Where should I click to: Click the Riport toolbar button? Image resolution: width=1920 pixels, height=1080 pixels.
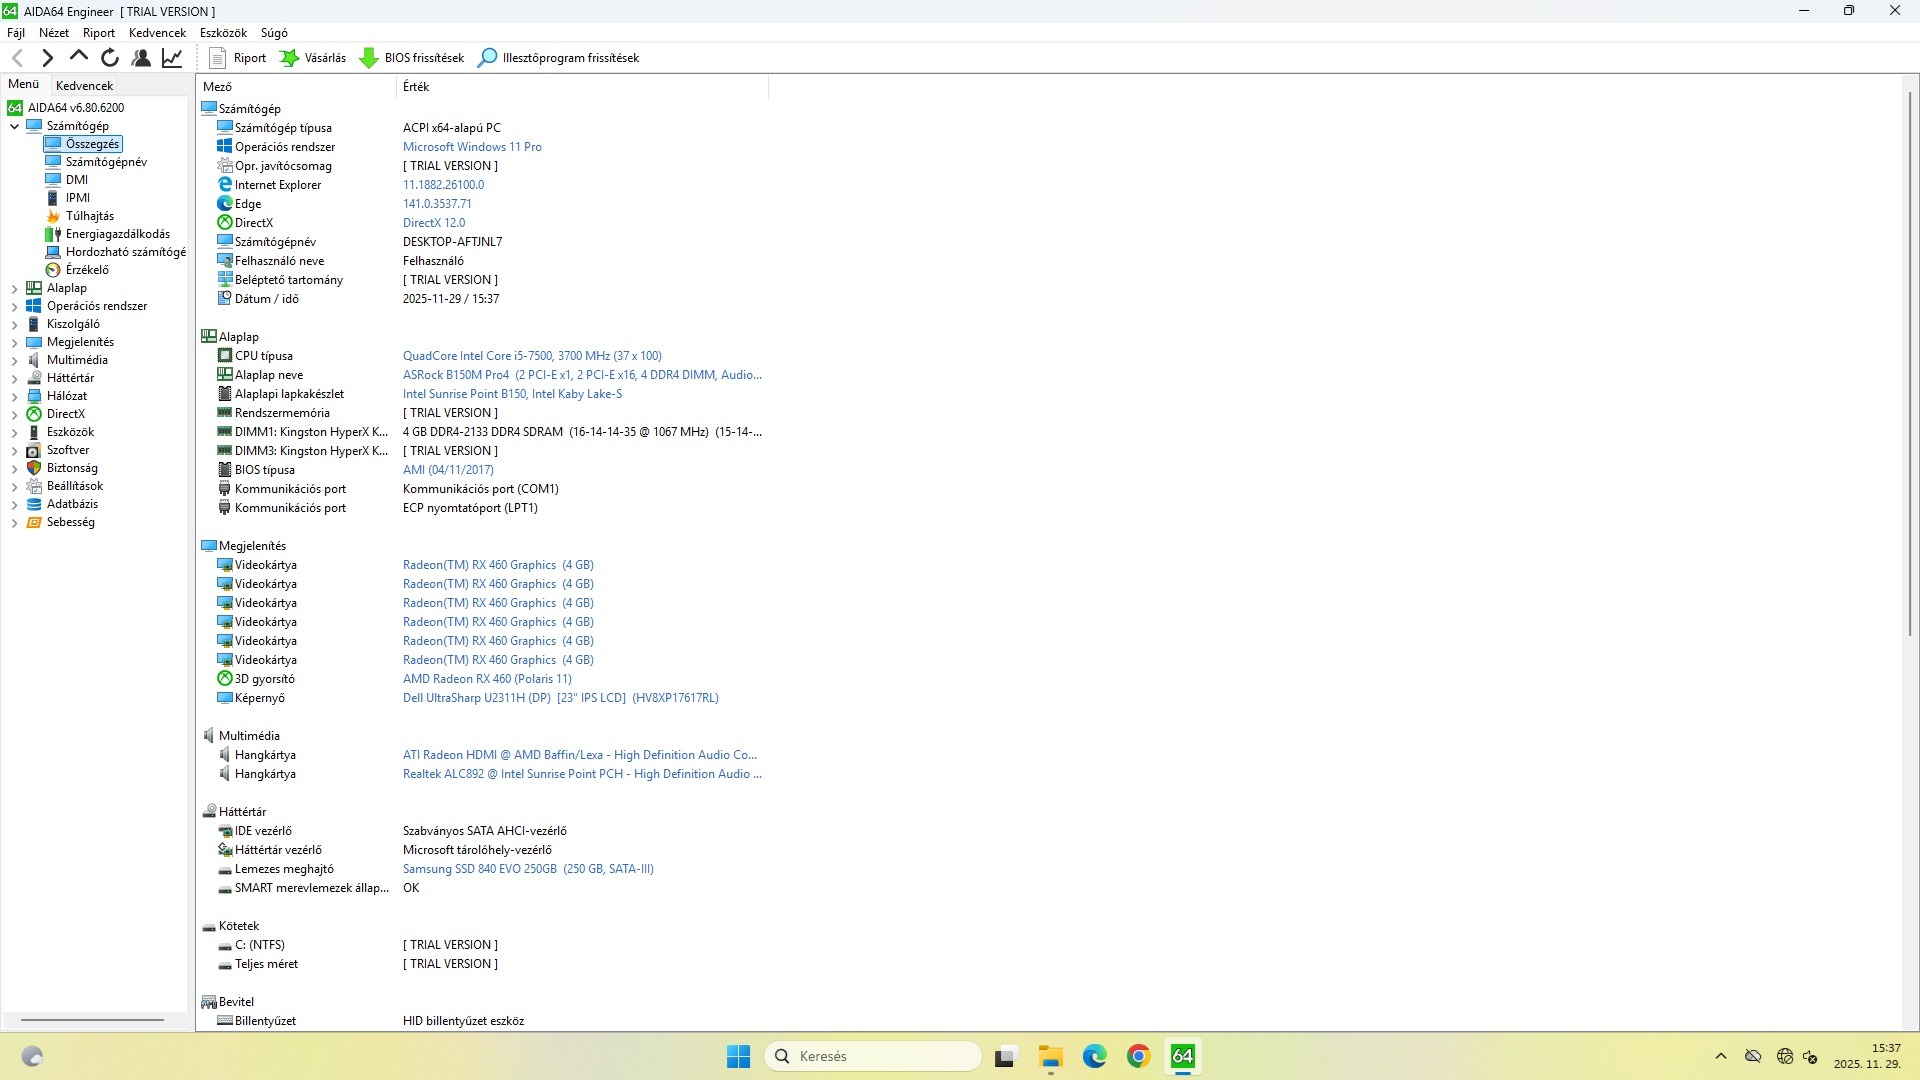click(238, 58)
